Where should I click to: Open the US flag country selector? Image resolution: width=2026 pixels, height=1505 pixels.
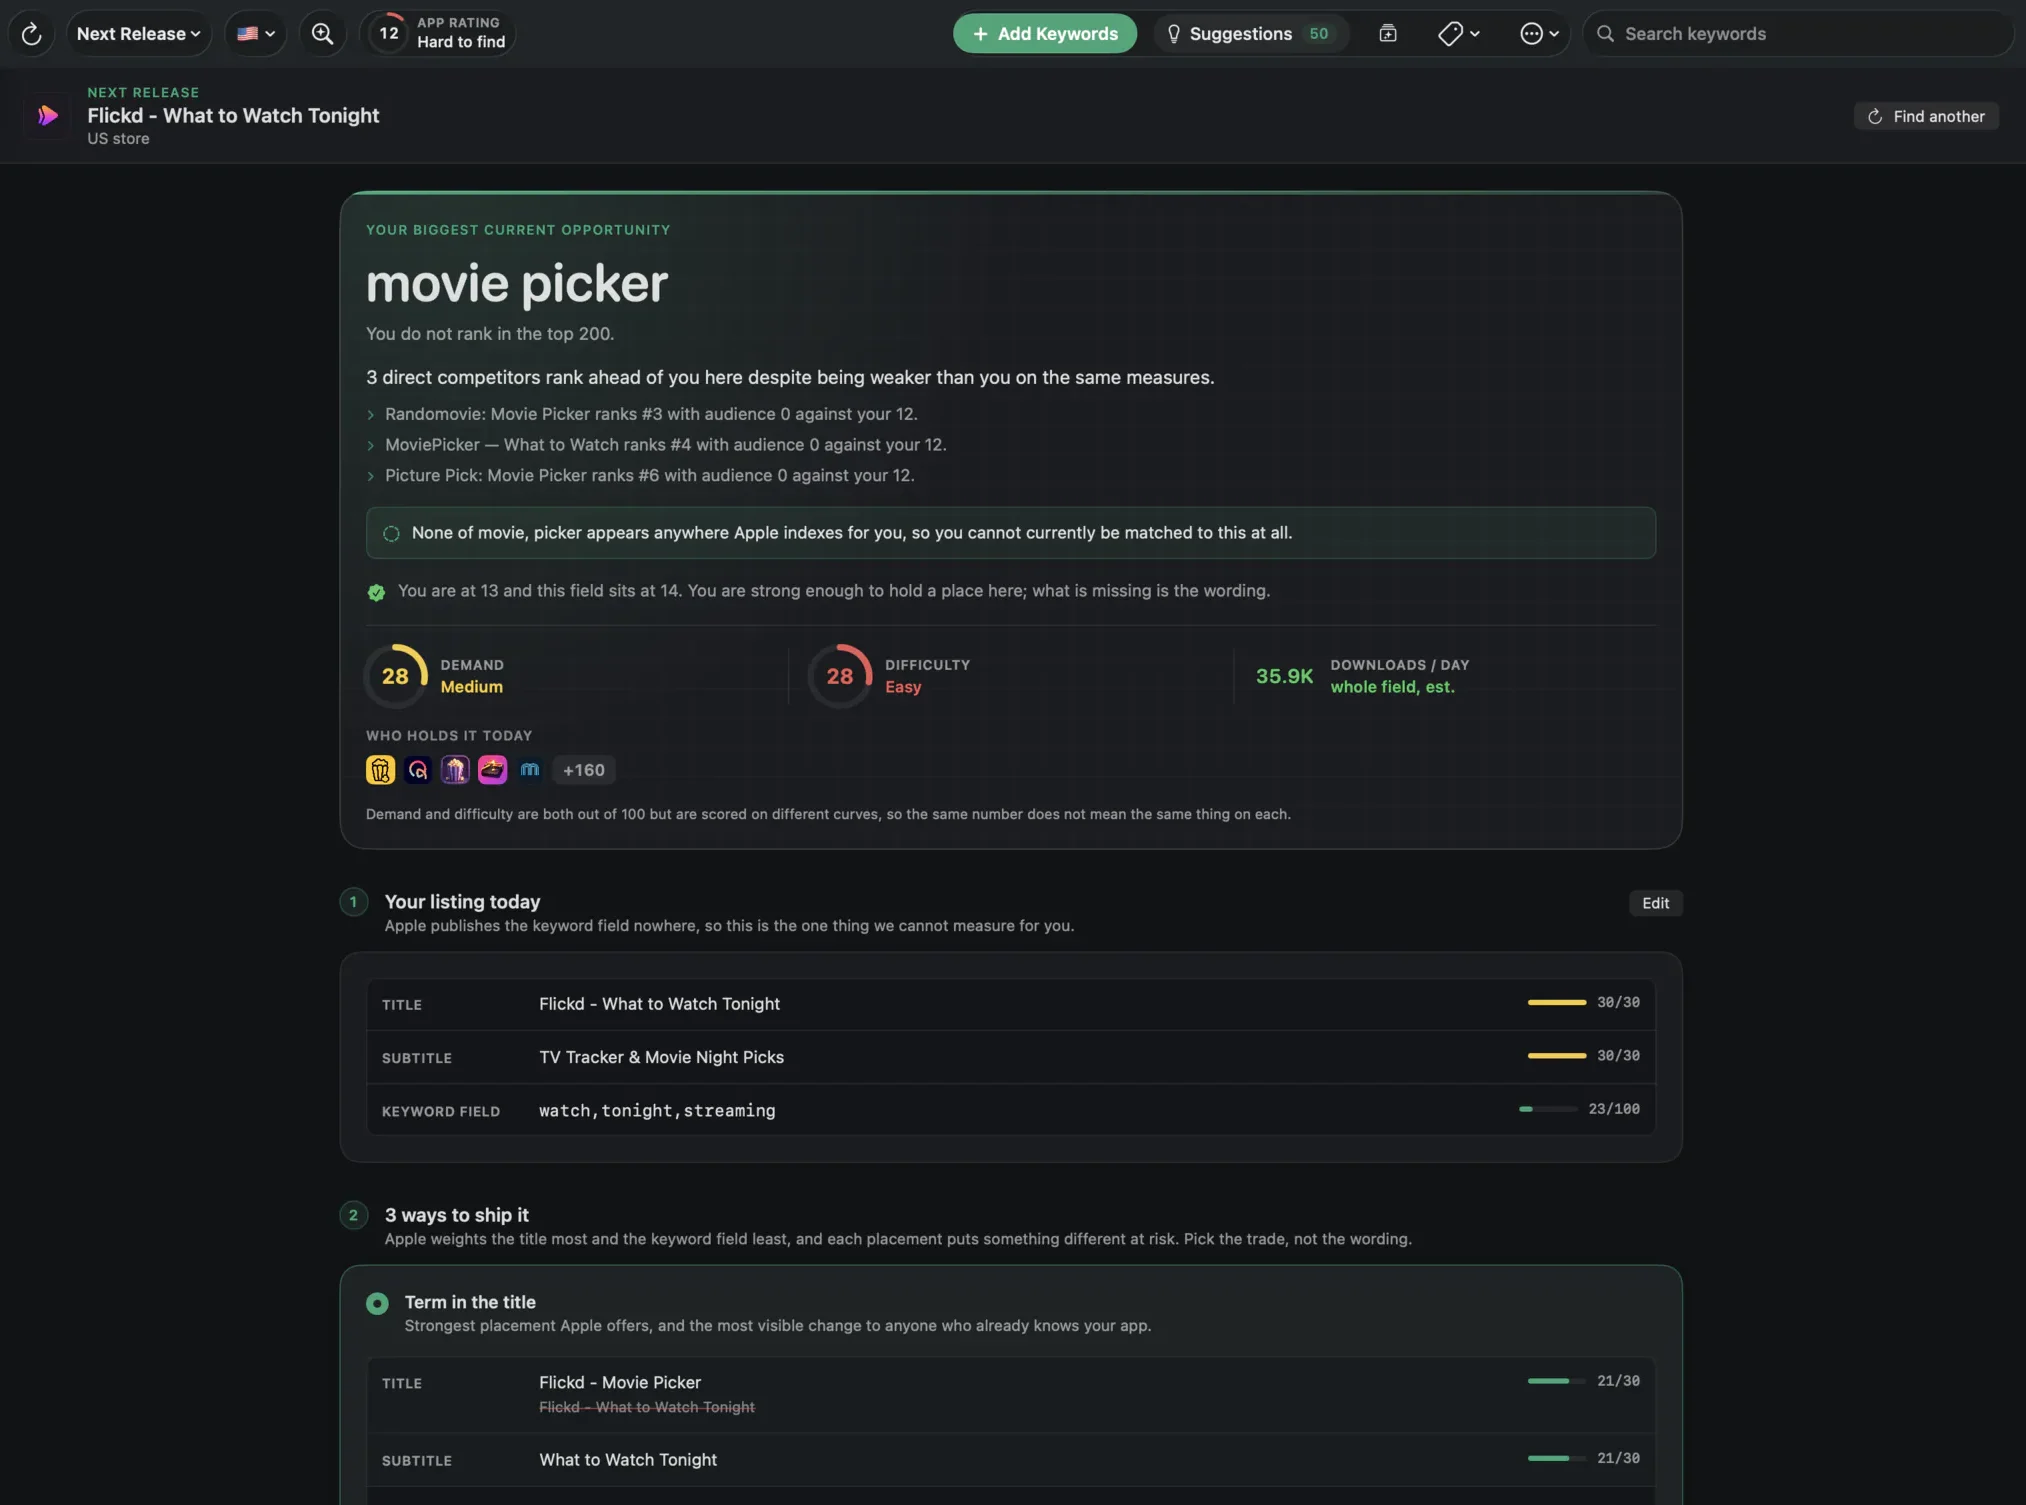coord(256,34)
